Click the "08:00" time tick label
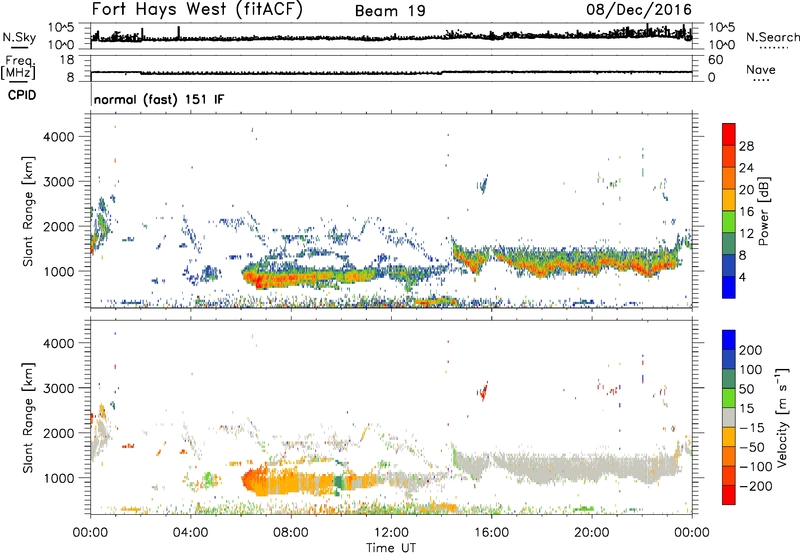800x554 pixels. click(x=291, y=533)
